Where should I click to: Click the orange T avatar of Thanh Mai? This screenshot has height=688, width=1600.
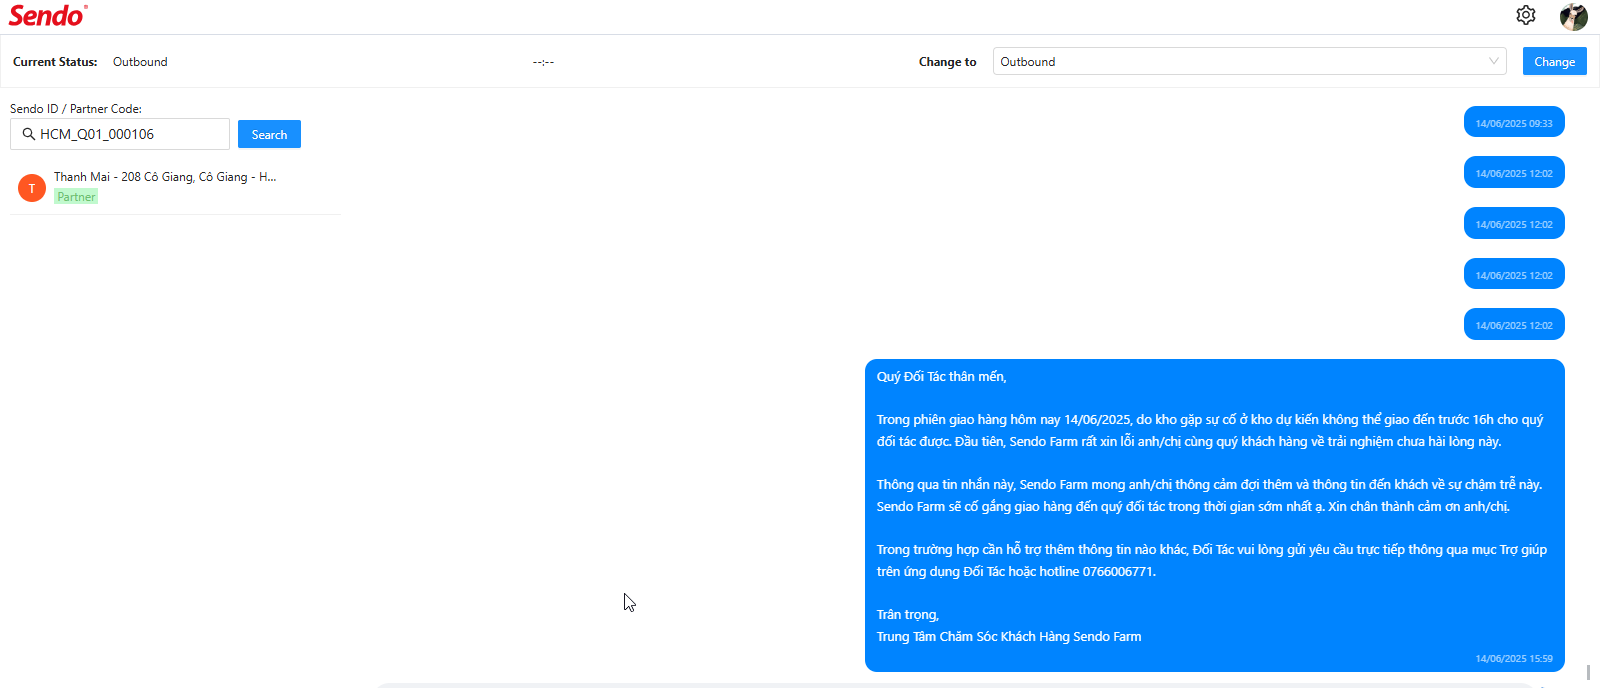pyautogui.click(x=32, y=188)
